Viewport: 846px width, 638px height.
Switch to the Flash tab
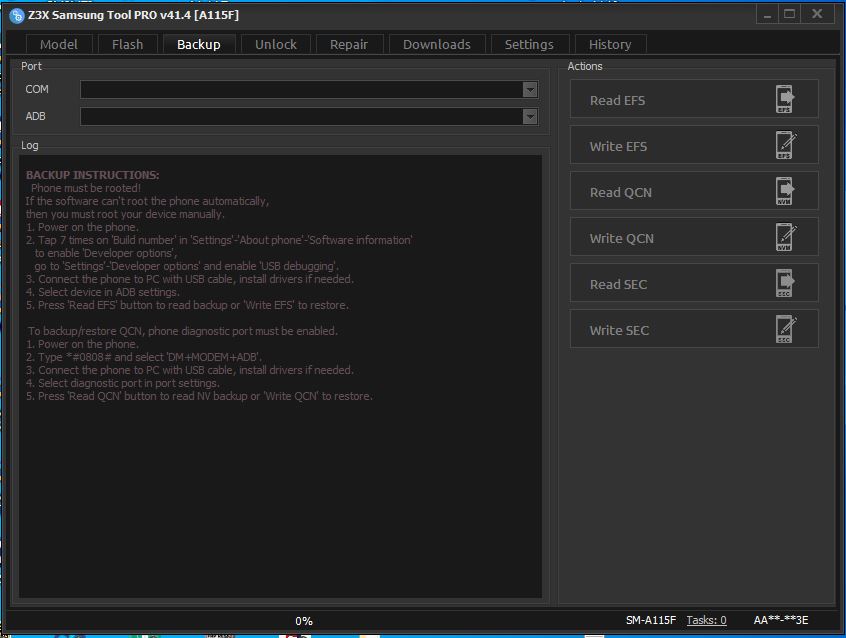127,44
